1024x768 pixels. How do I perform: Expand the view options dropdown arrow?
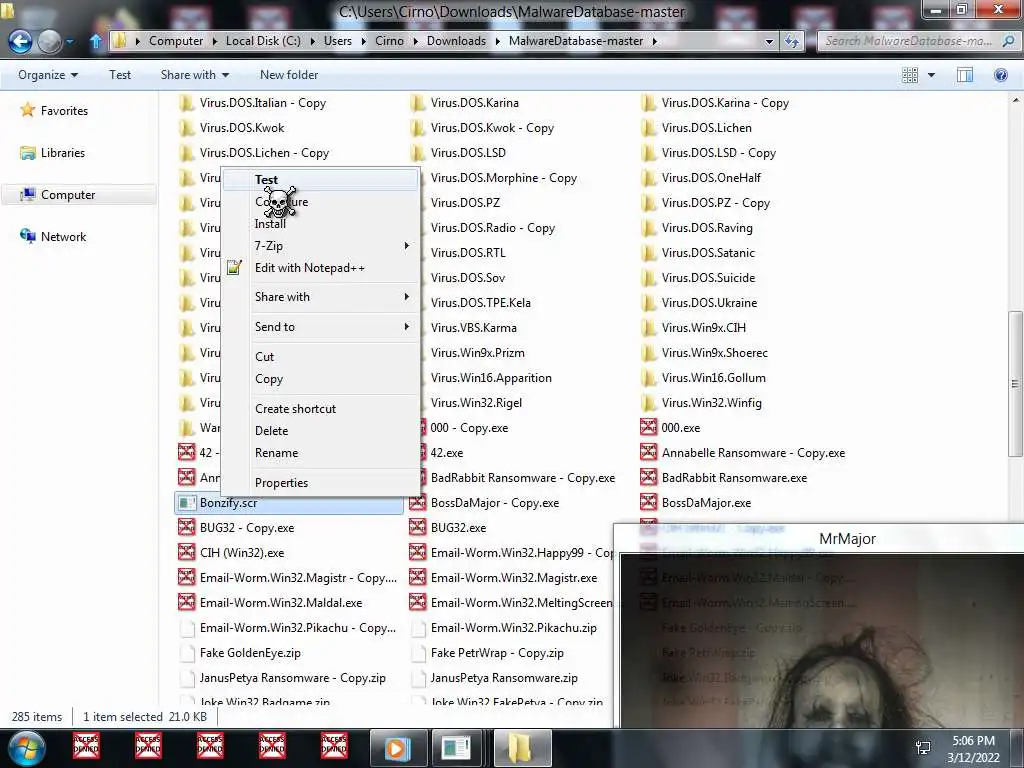[931, 75]
